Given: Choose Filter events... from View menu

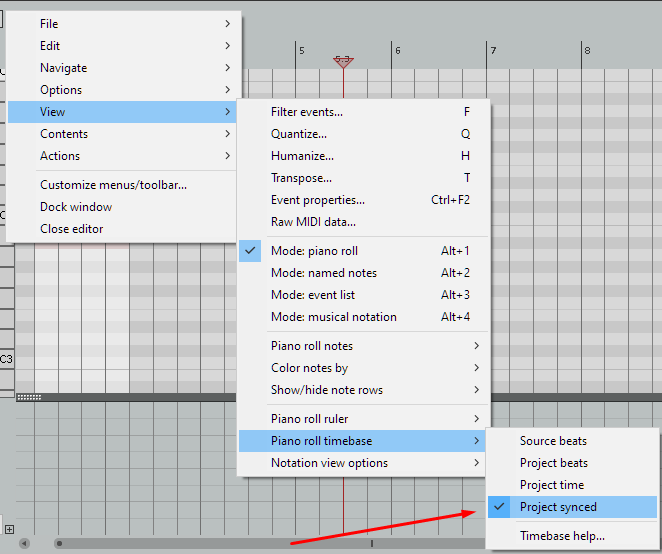Looking at the screenshot, I should pyautogui.click(x=307, y=112).
